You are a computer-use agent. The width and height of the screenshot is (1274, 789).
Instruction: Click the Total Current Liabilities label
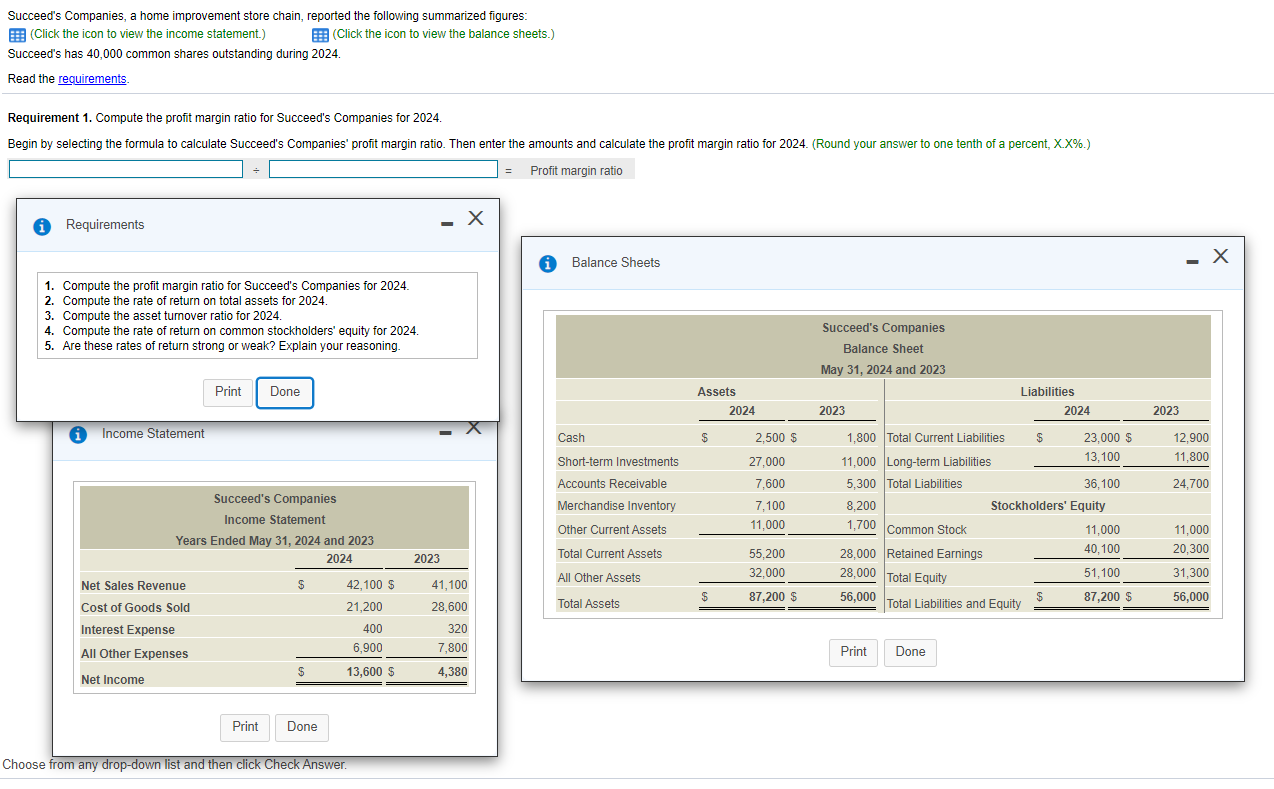coord(946,438)
